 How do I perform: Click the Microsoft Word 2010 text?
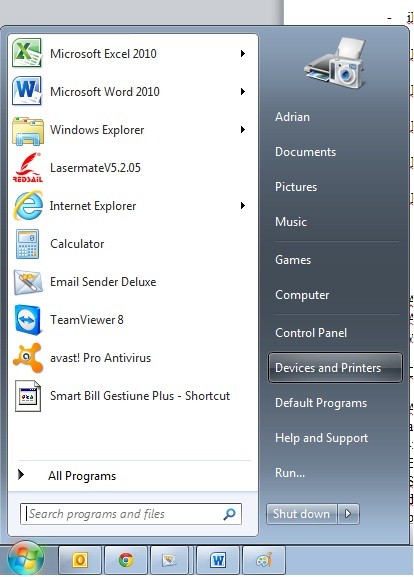coord(105,92)
